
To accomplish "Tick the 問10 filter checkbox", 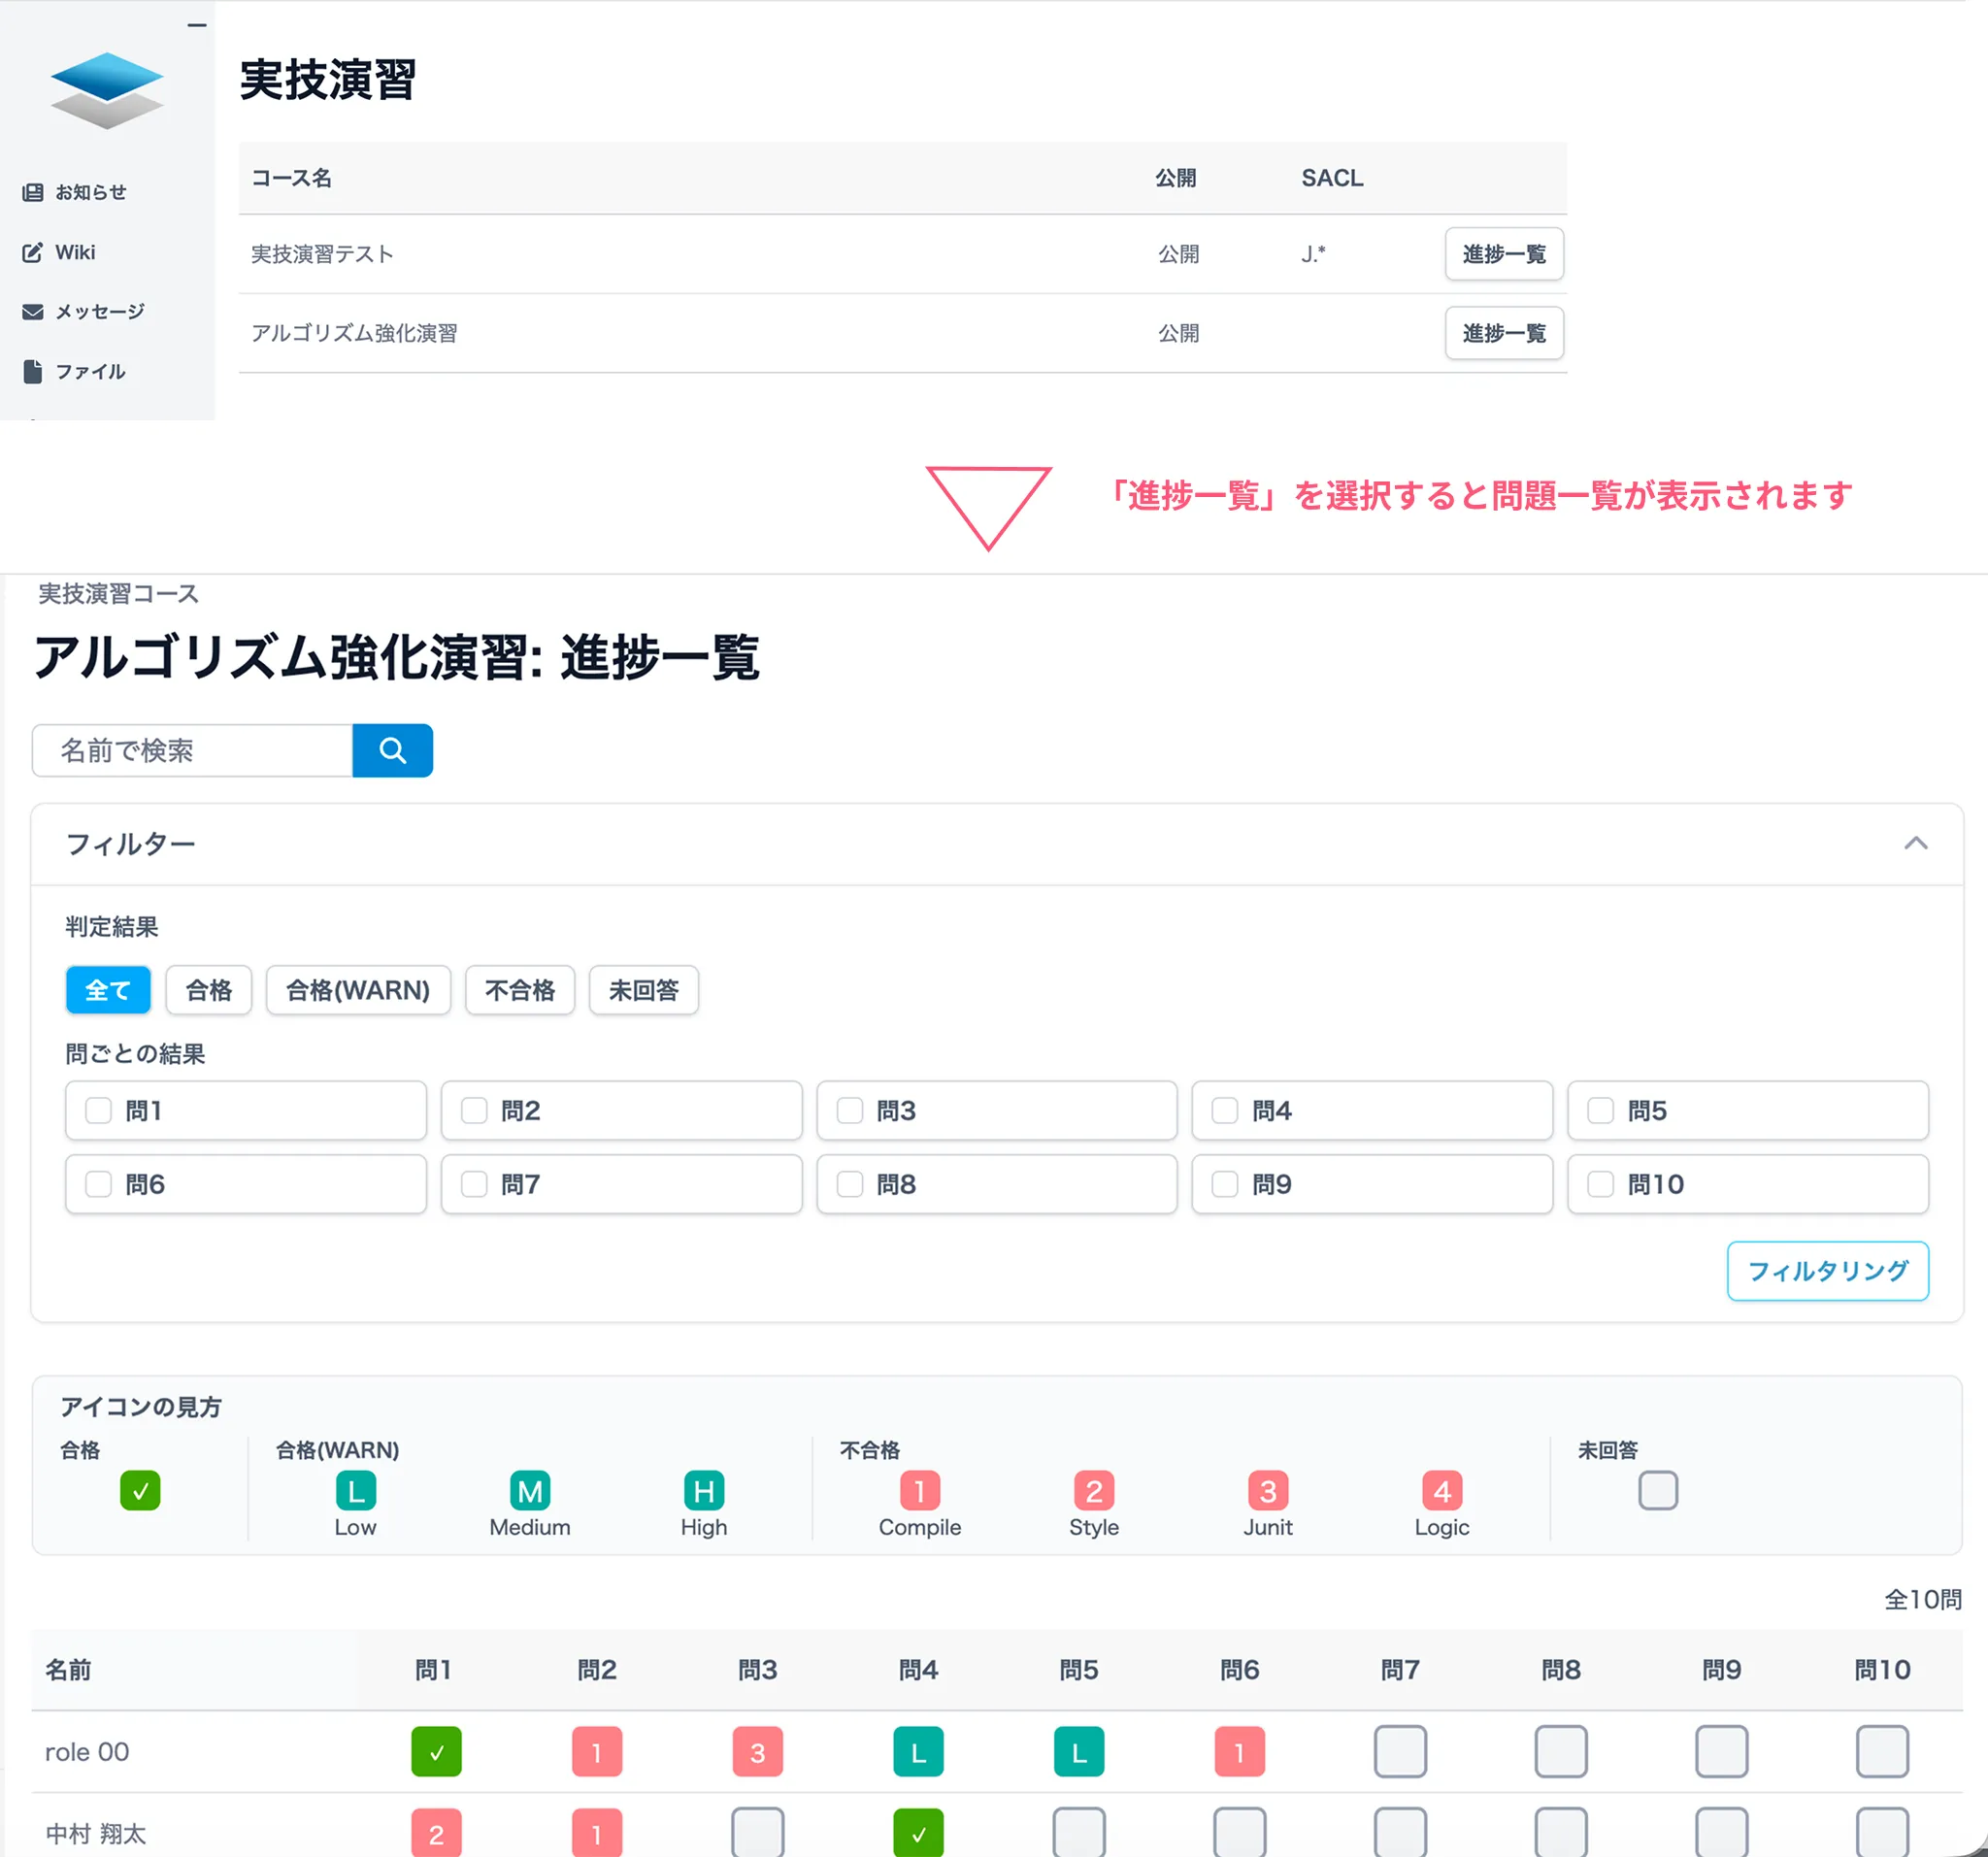I will (x=1600, y=1184).
